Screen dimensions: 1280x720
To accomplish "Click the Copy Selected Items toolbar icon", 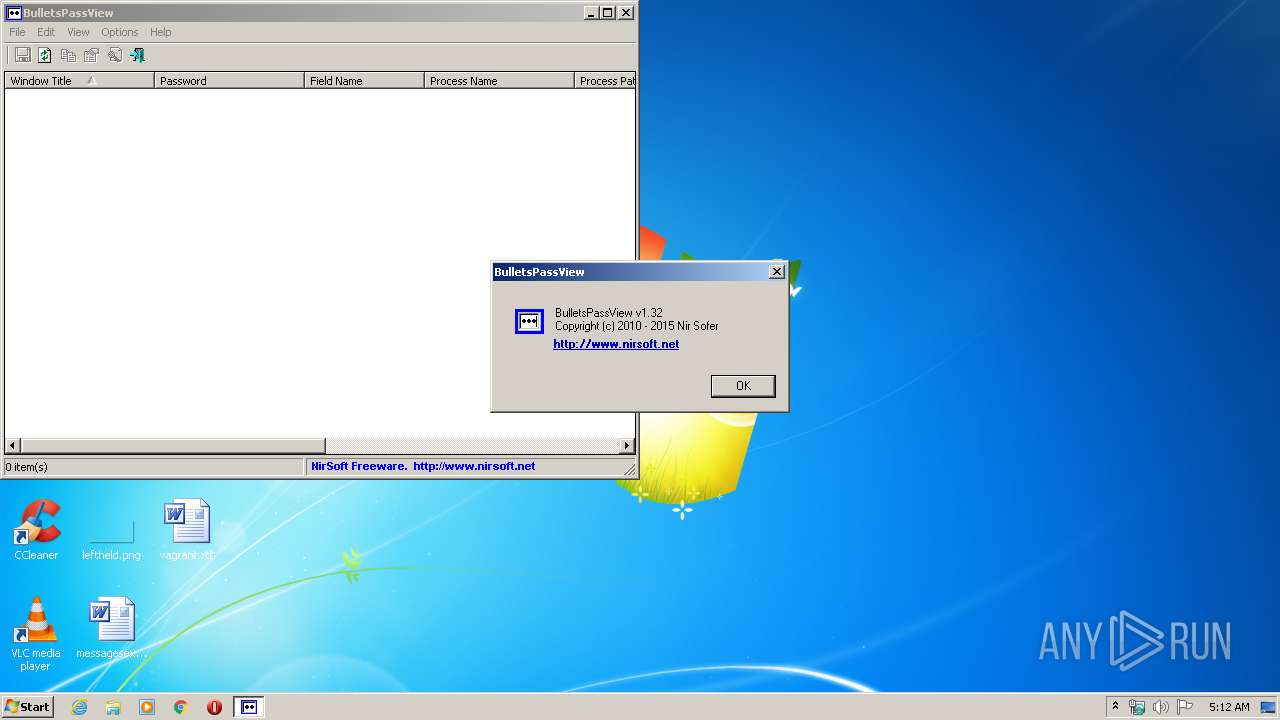I will click(68, 55).
